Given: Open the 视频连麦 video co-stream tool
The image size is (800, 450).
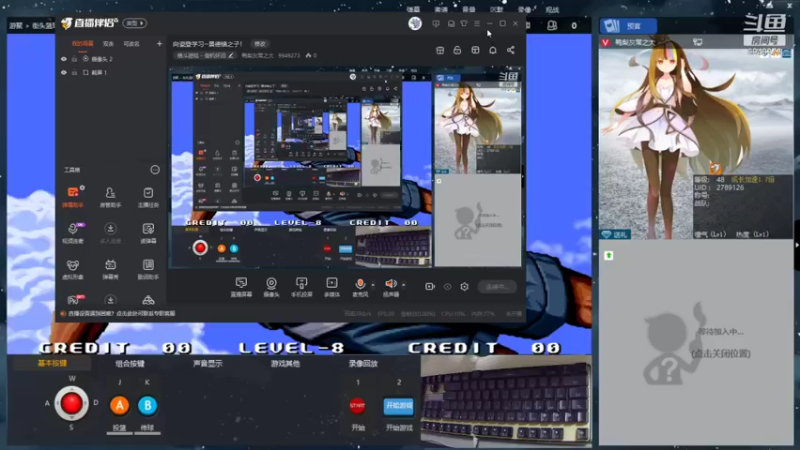Looking at the screenshot, I should pyautogui.click(x=73, y=233).
